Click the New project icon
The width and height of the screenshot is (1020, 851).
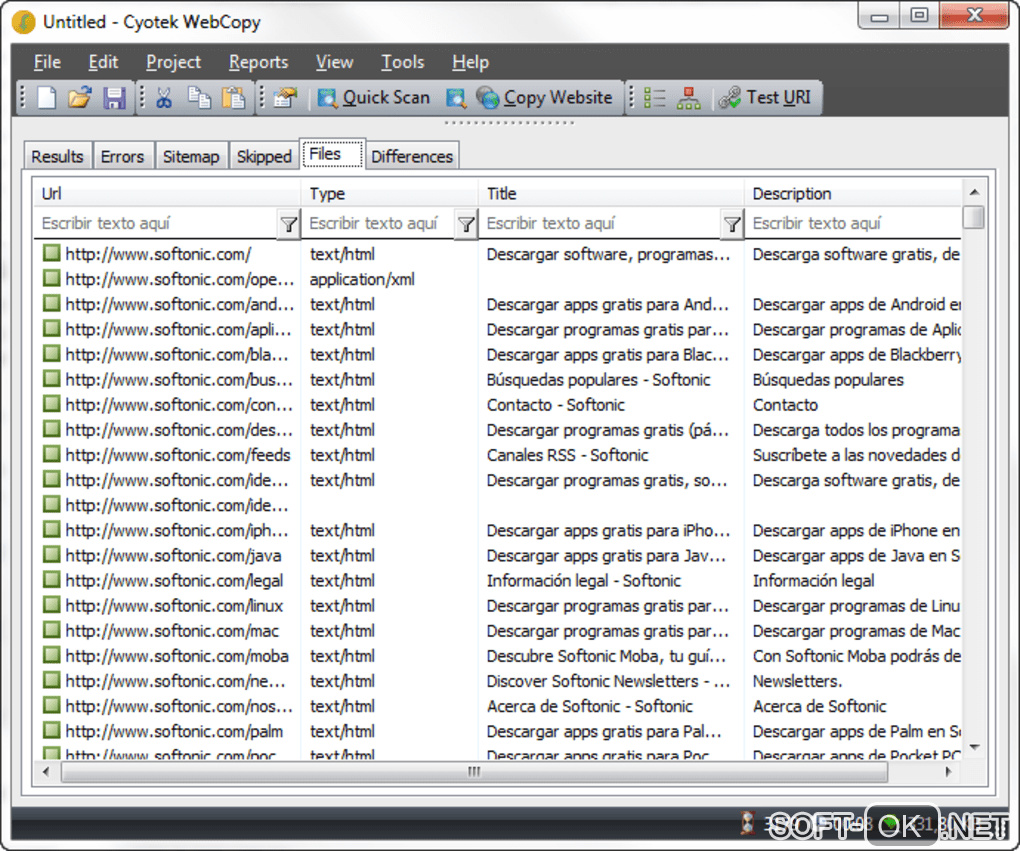point(47,98)
